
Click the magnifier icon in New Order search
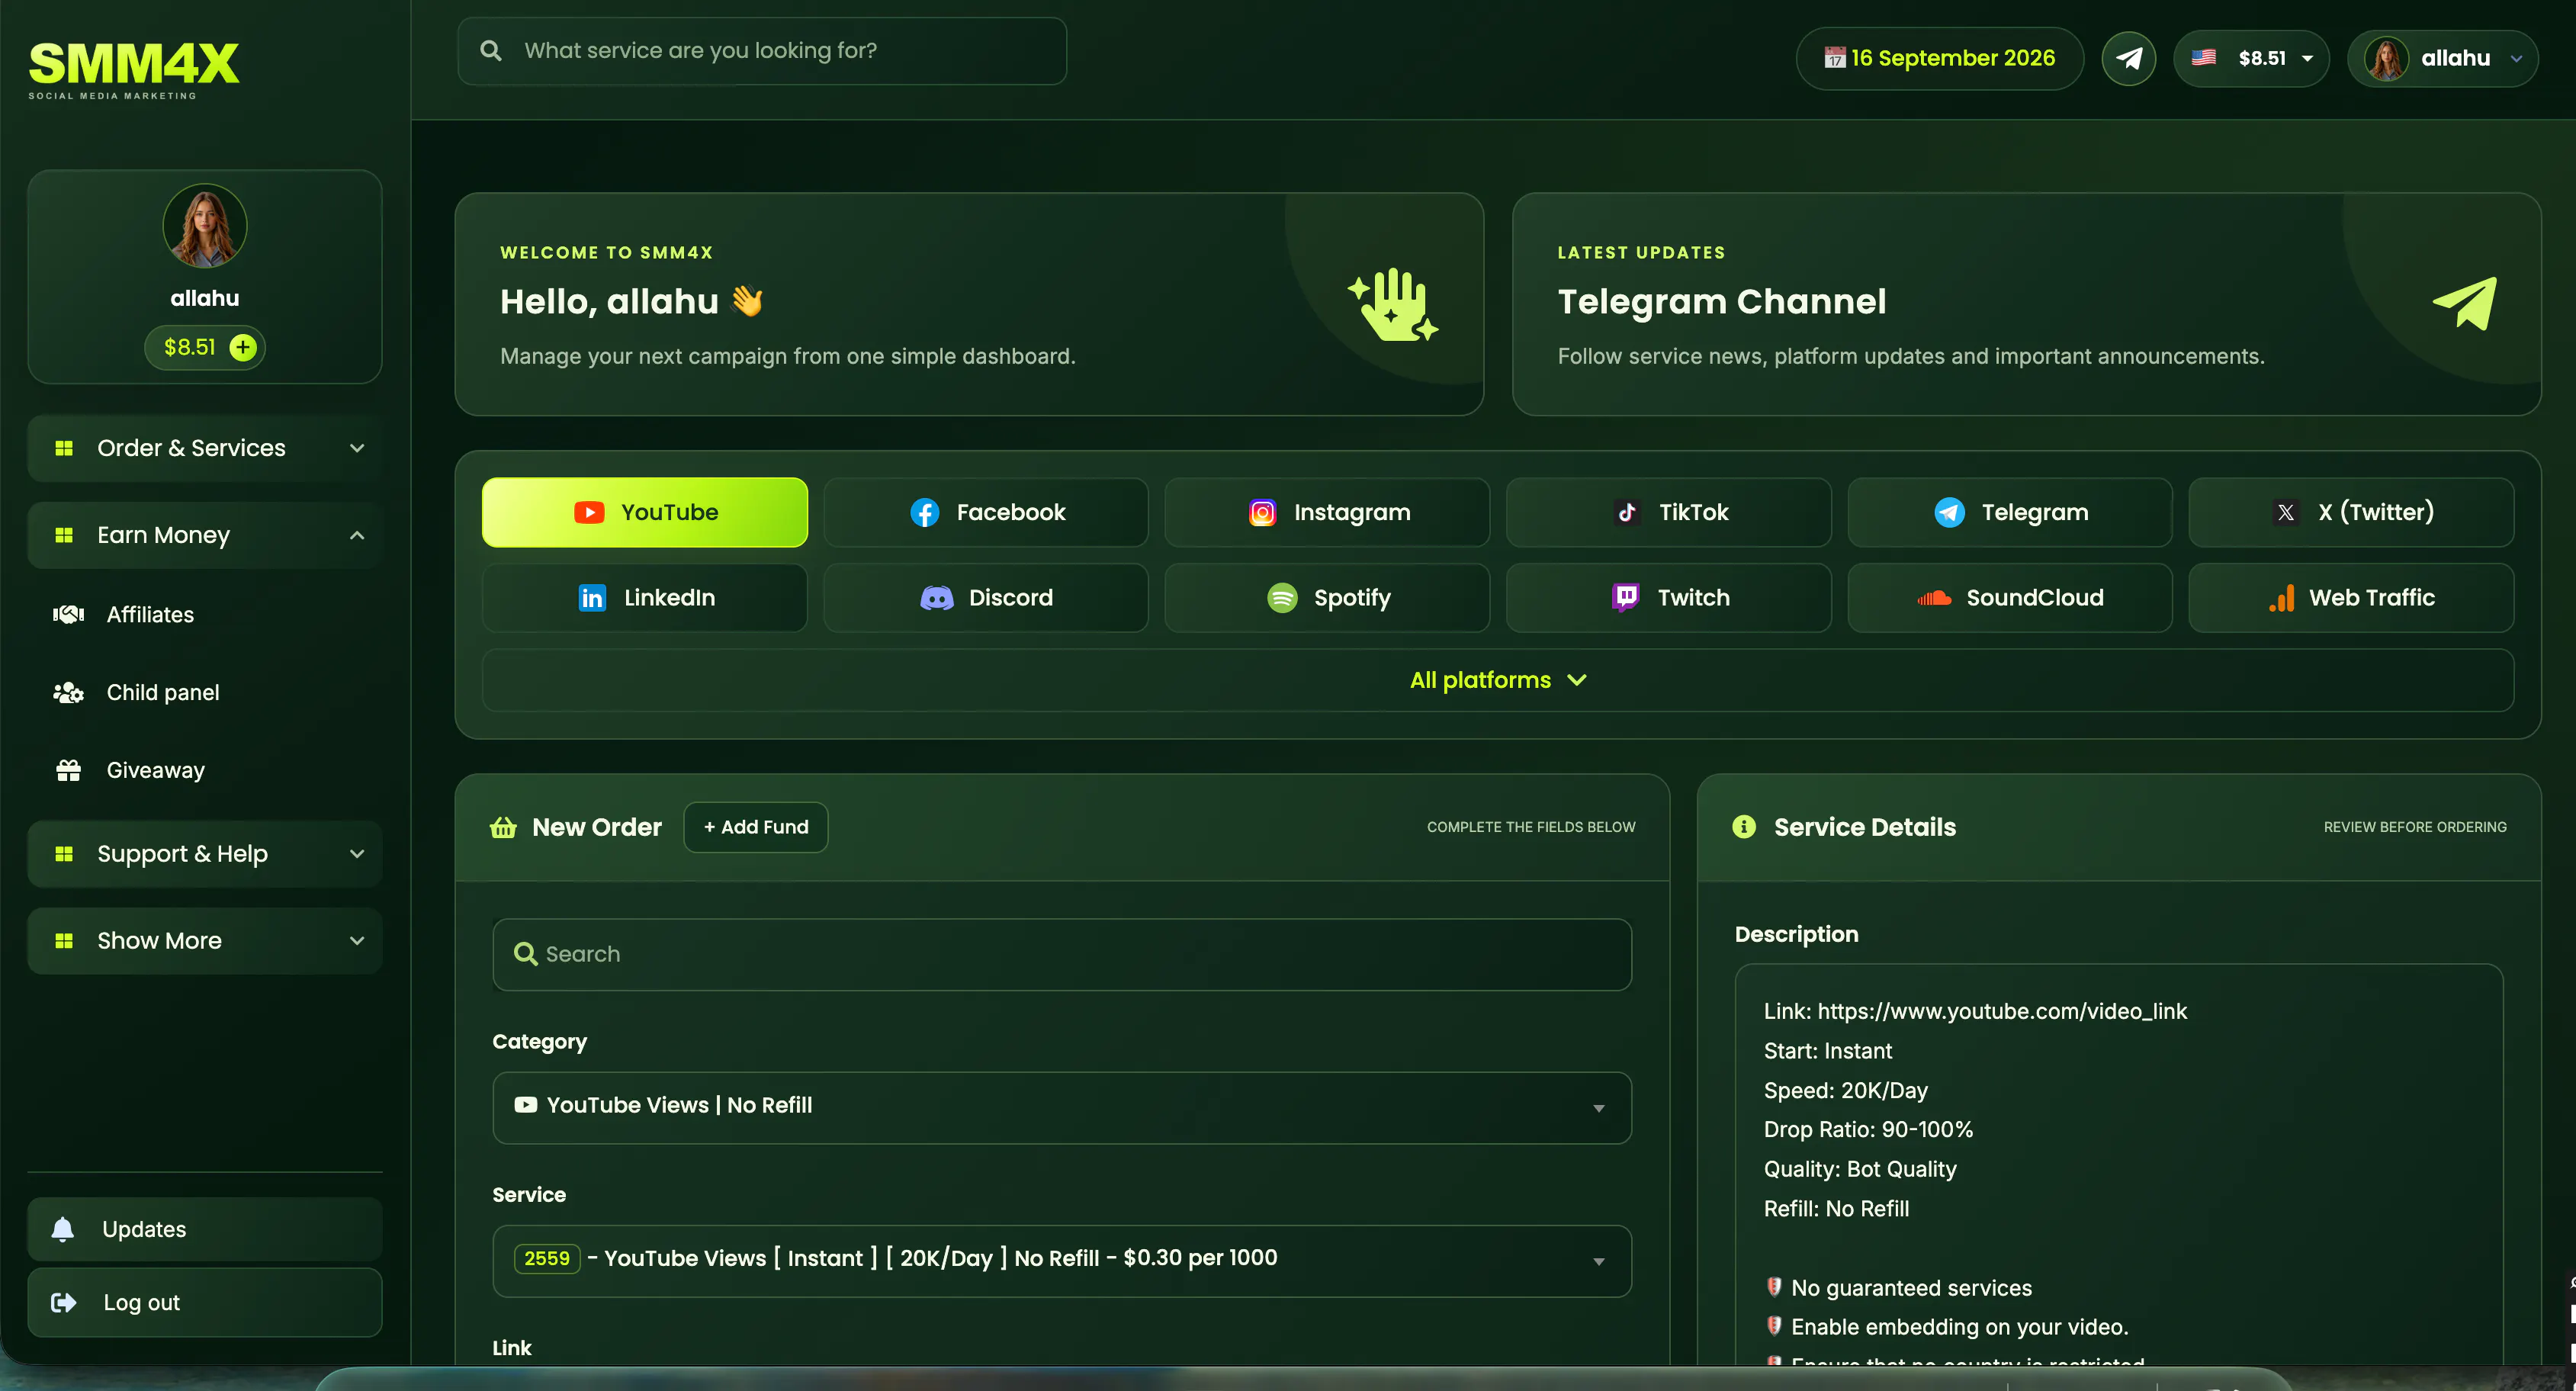[x=525, y=954]
